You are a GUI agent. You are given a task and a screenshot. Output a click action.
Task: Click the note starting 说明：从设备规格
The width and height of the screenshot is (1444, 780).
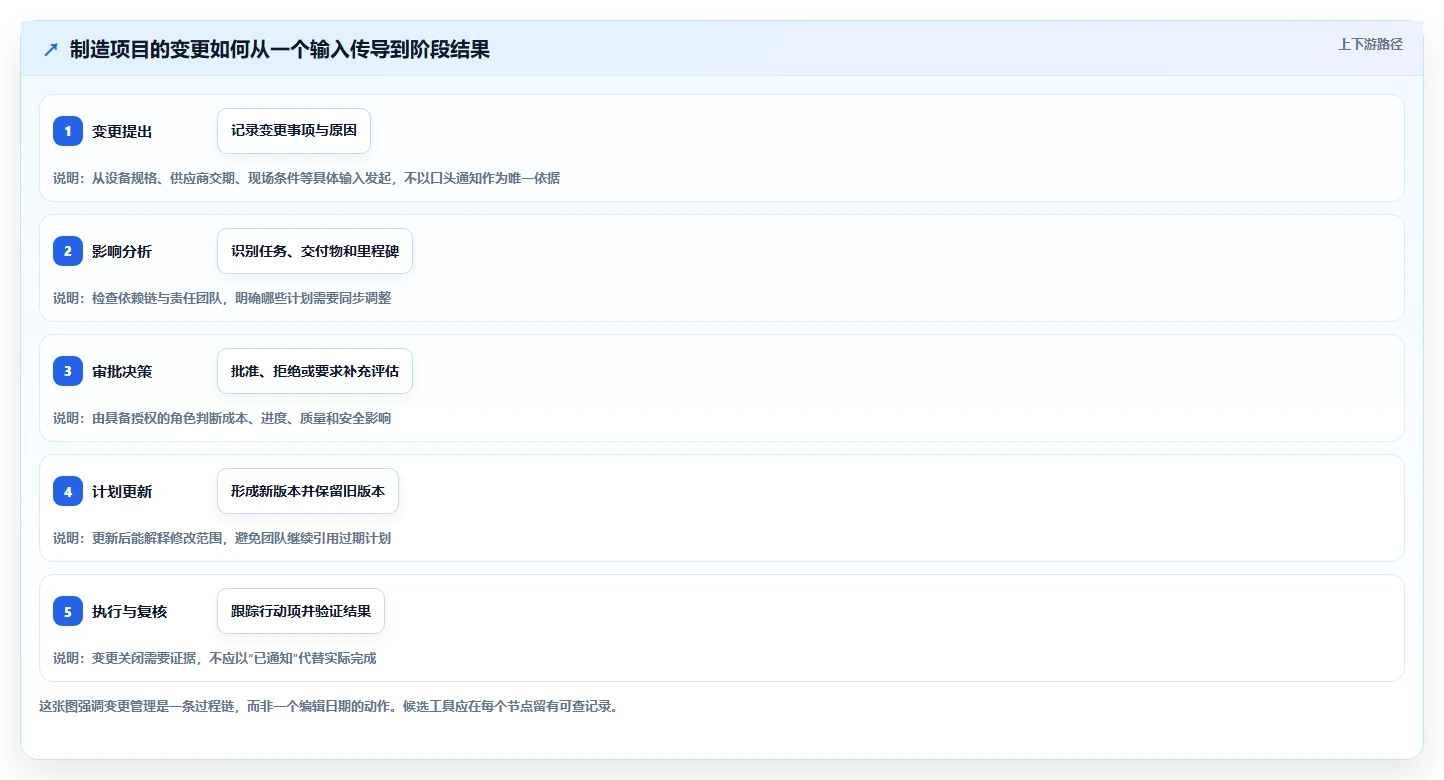306,178
